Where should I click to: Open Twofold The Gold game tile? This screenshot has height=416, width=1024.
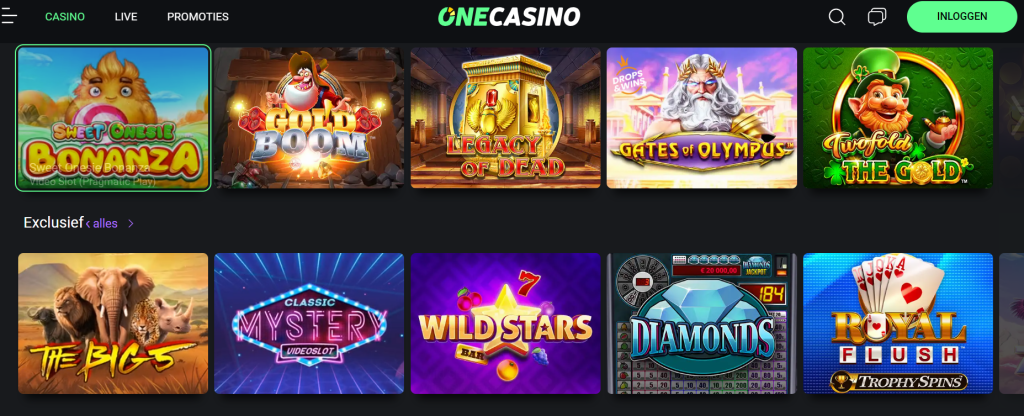(898, 118)
